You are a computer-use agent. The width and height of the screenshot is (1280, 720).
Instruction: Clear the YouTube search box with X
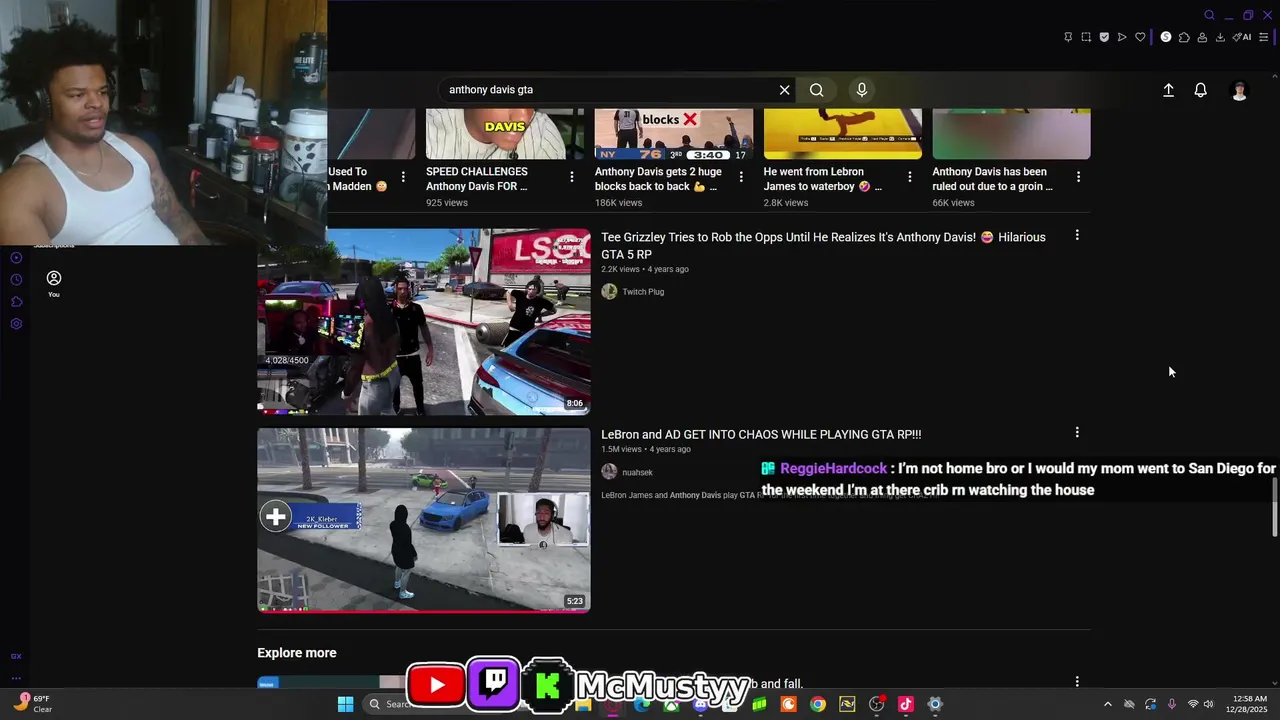click(784, 90)
